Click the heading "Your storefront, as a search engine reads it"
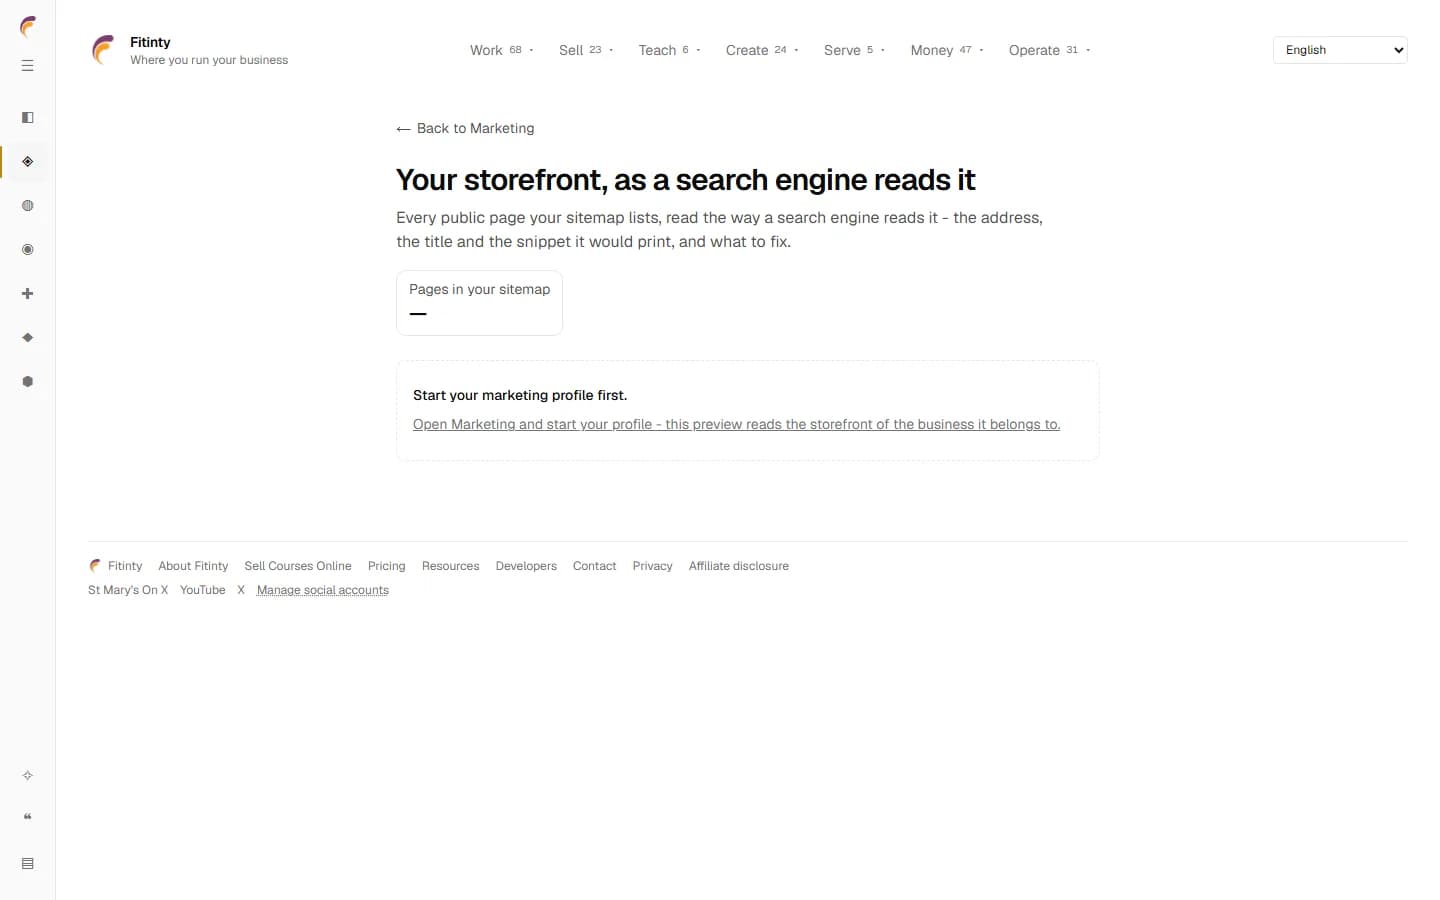The height and width of the screenshot is (900, 1440). (685, 180)
